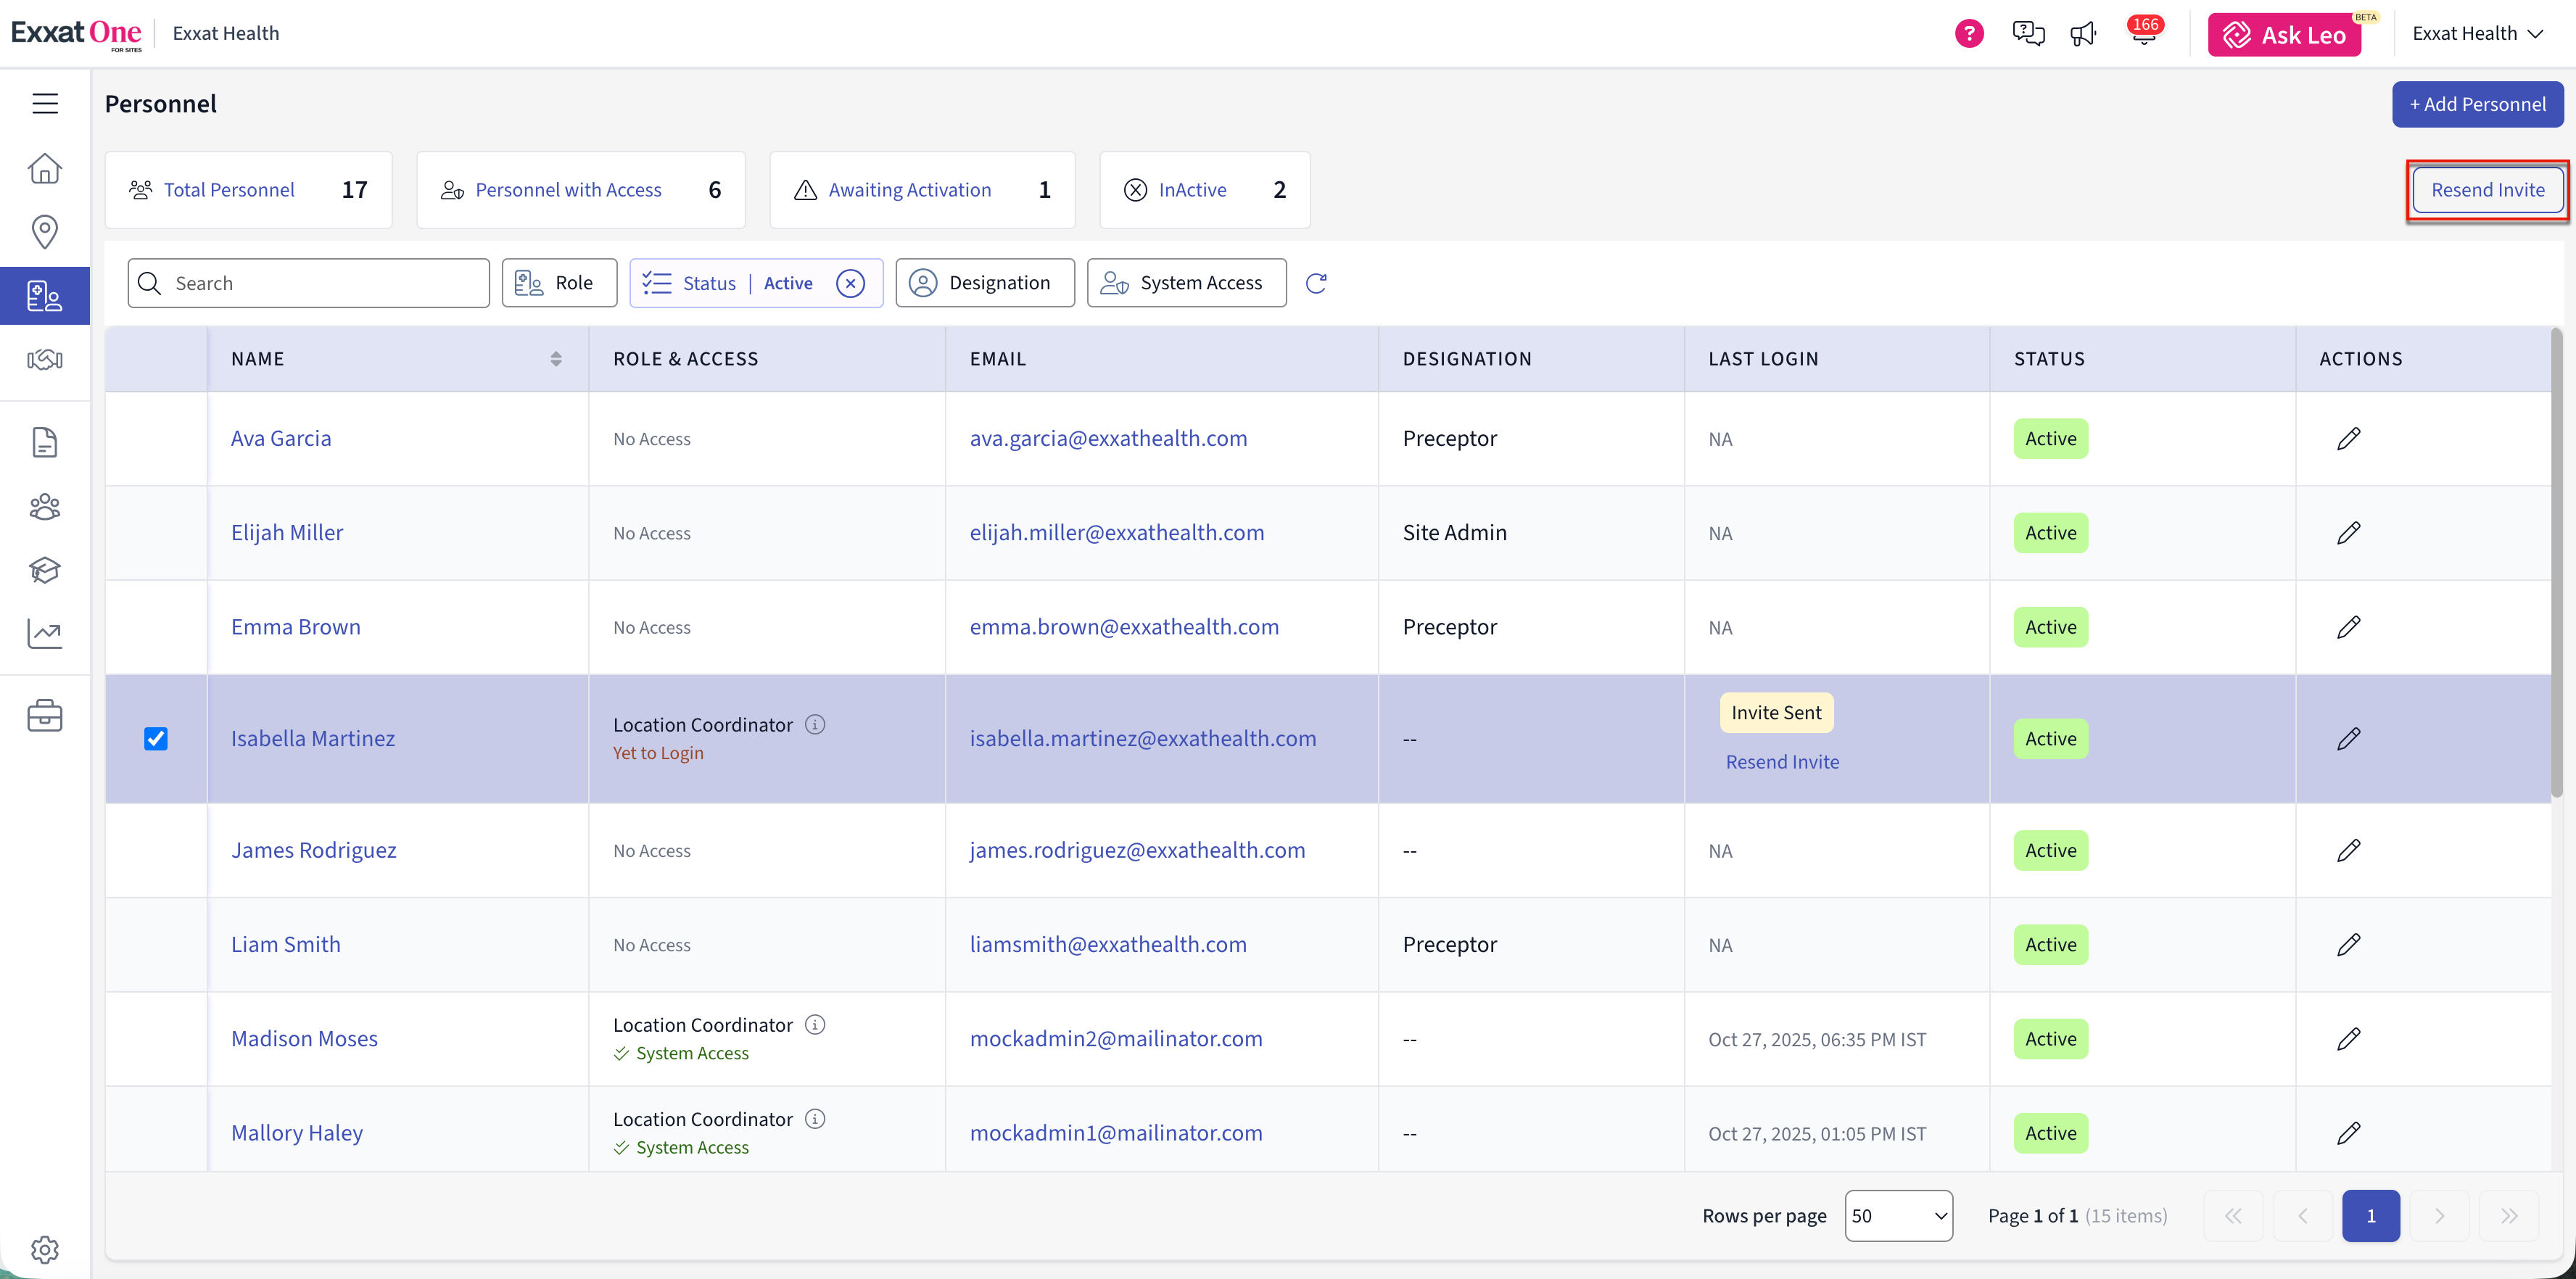
Task: Open the System Access filter dropdown
Action: [1187, 283]
